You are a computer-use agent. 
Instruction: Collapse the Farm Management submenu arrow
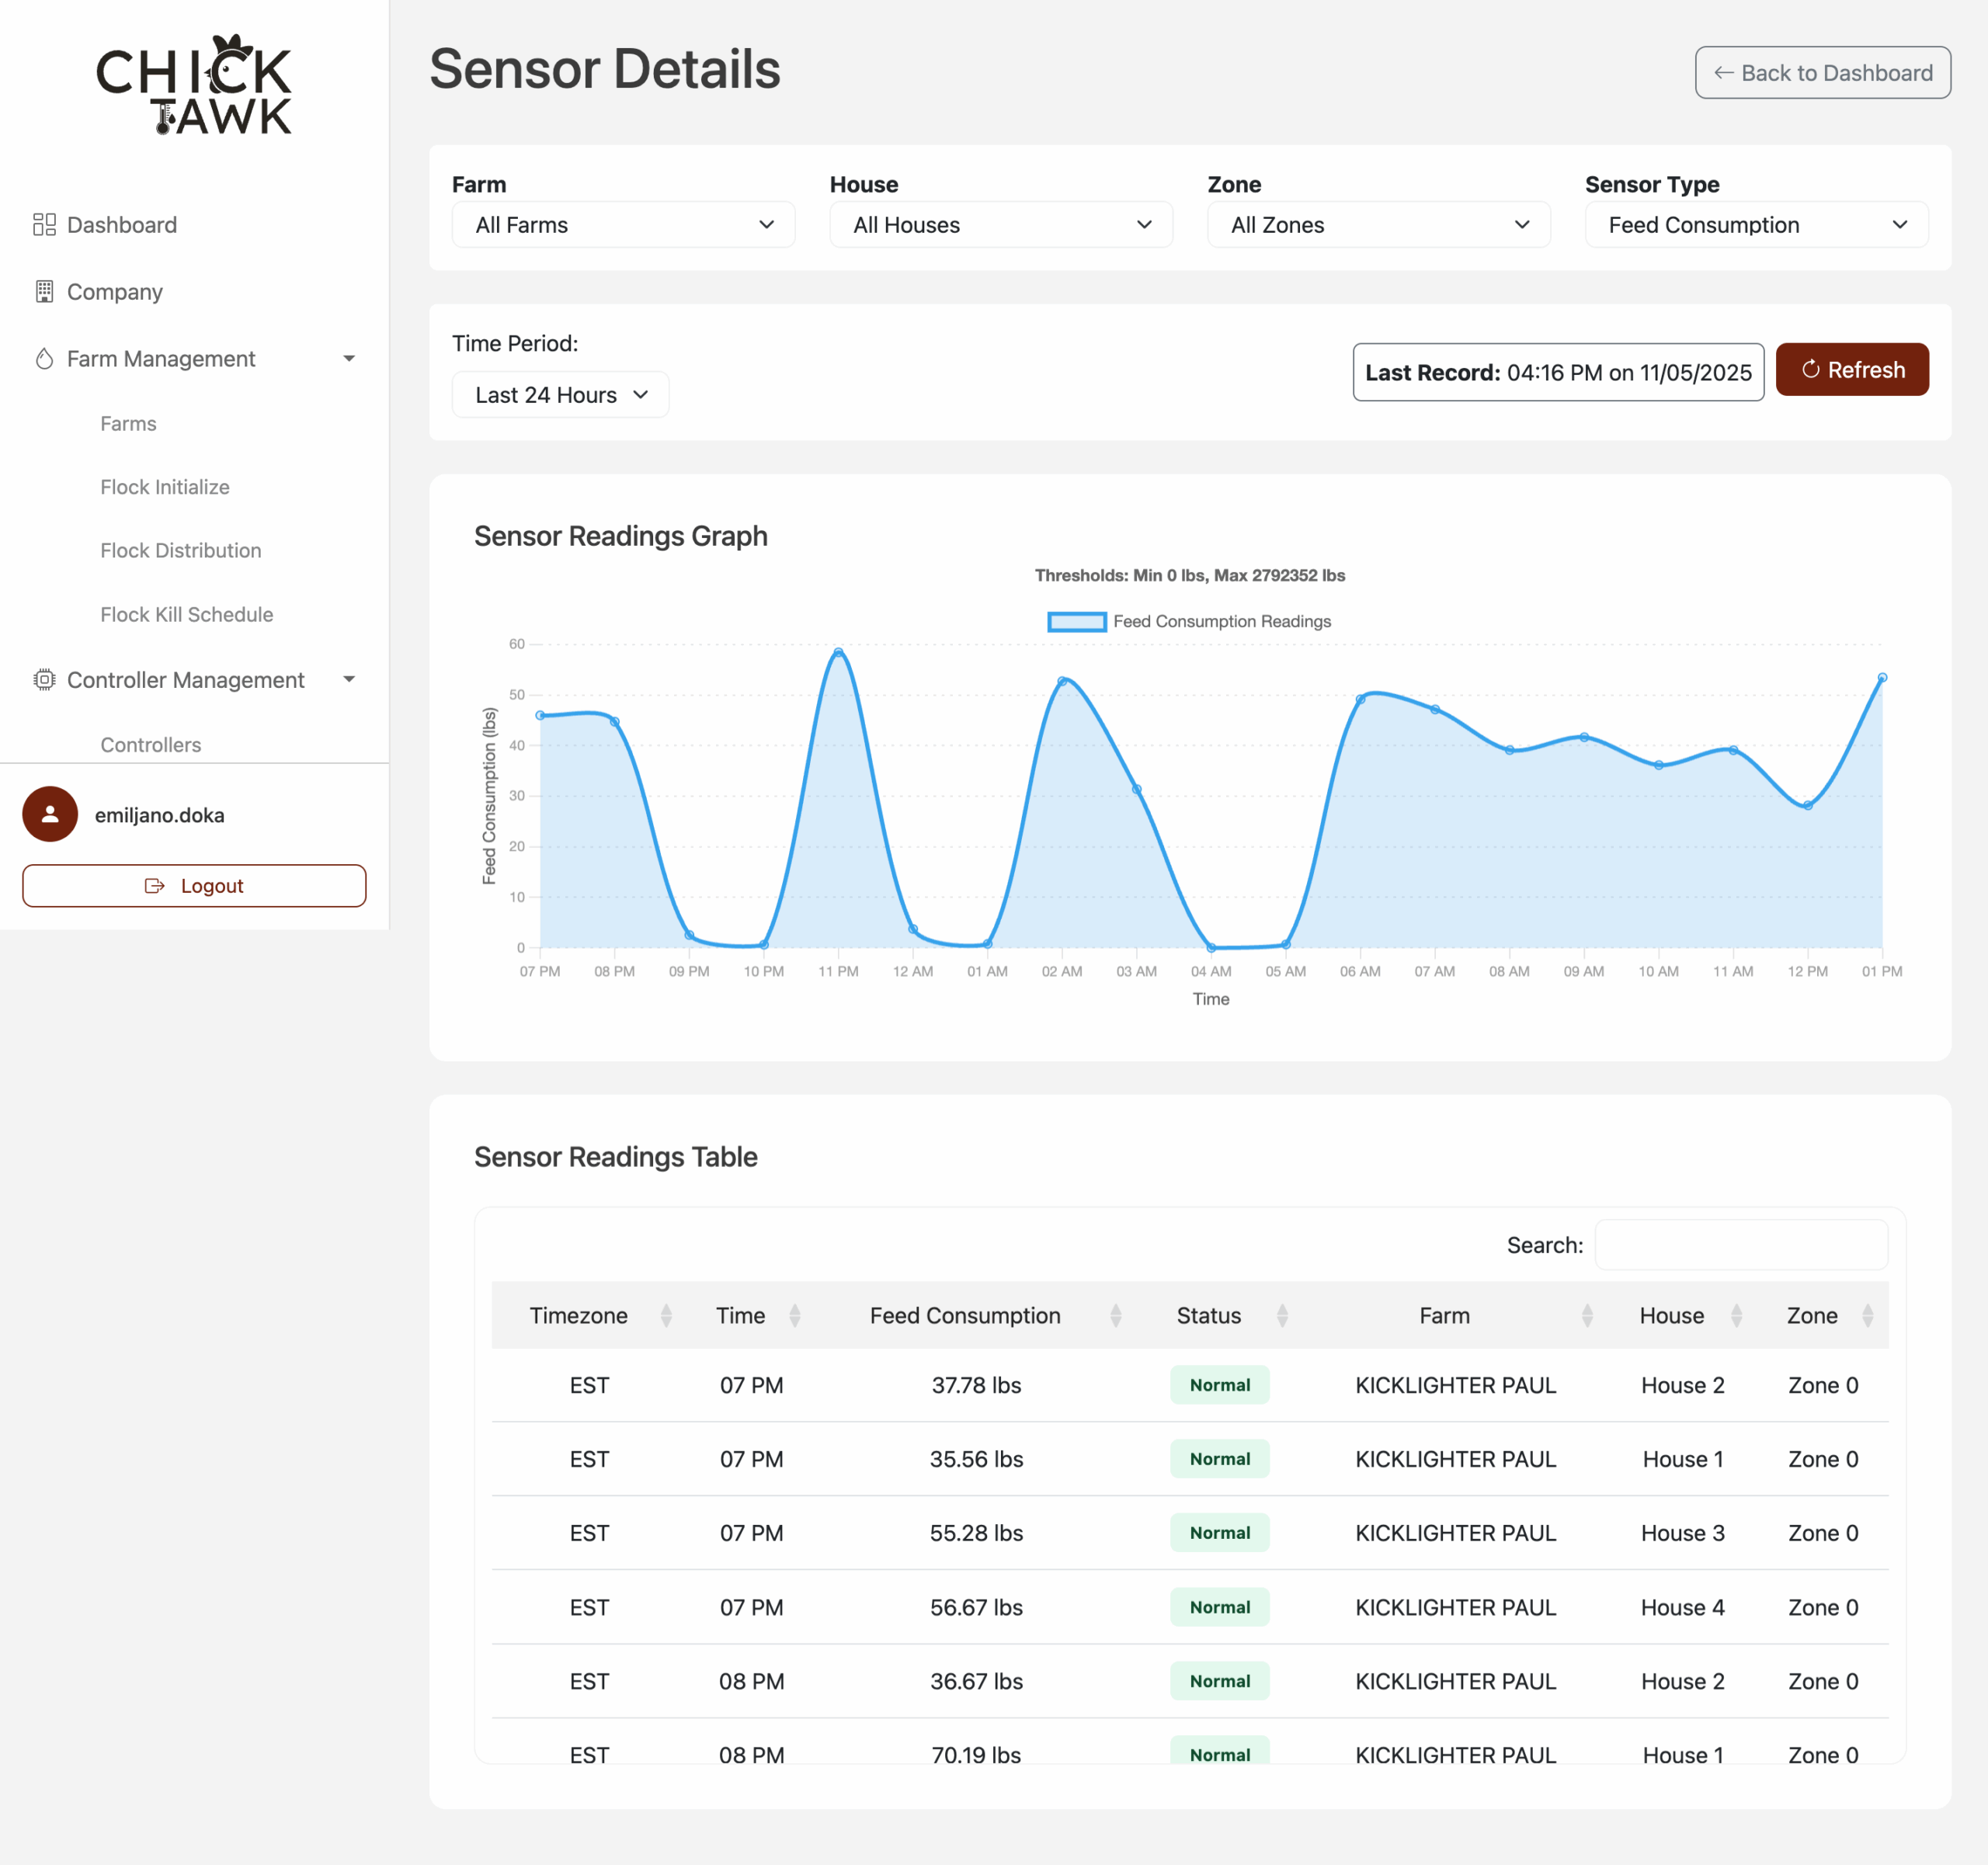[349, 359]
